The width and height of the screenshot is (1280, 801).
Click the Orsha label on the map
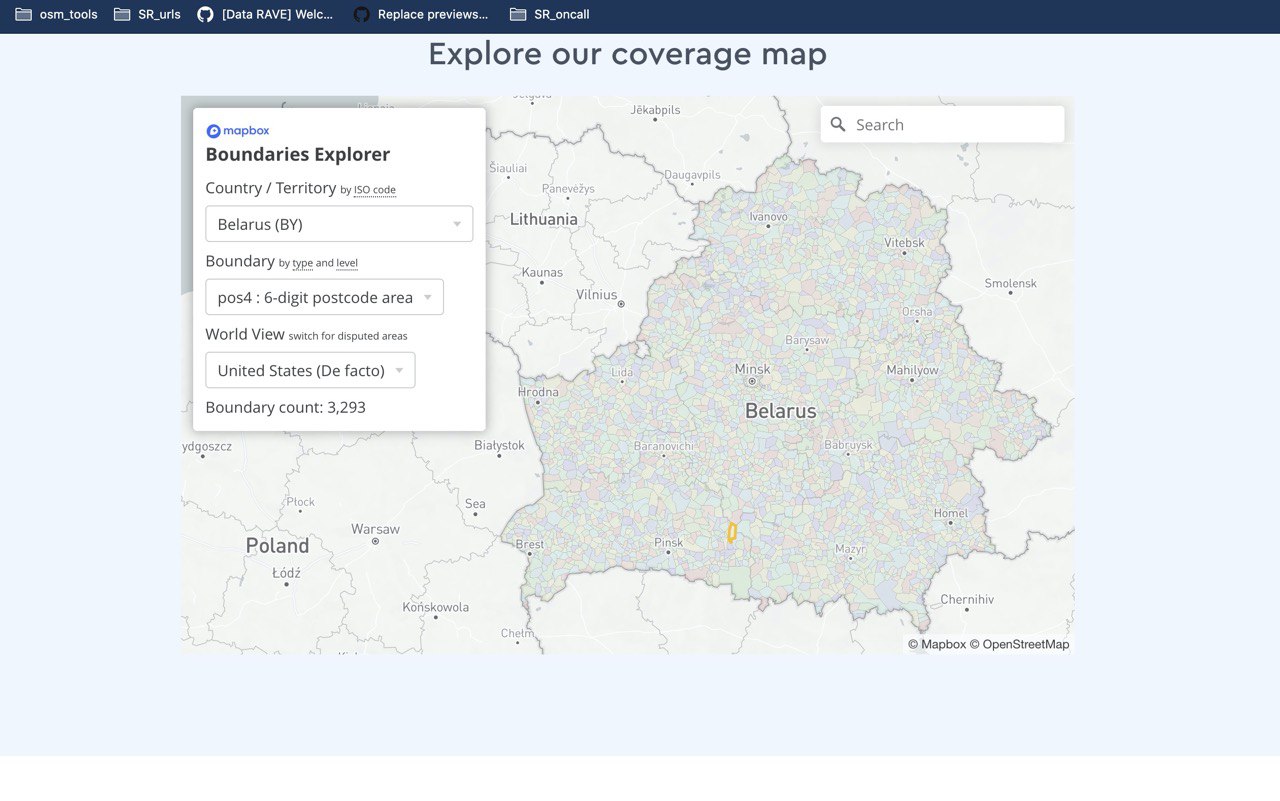(917, 312)
